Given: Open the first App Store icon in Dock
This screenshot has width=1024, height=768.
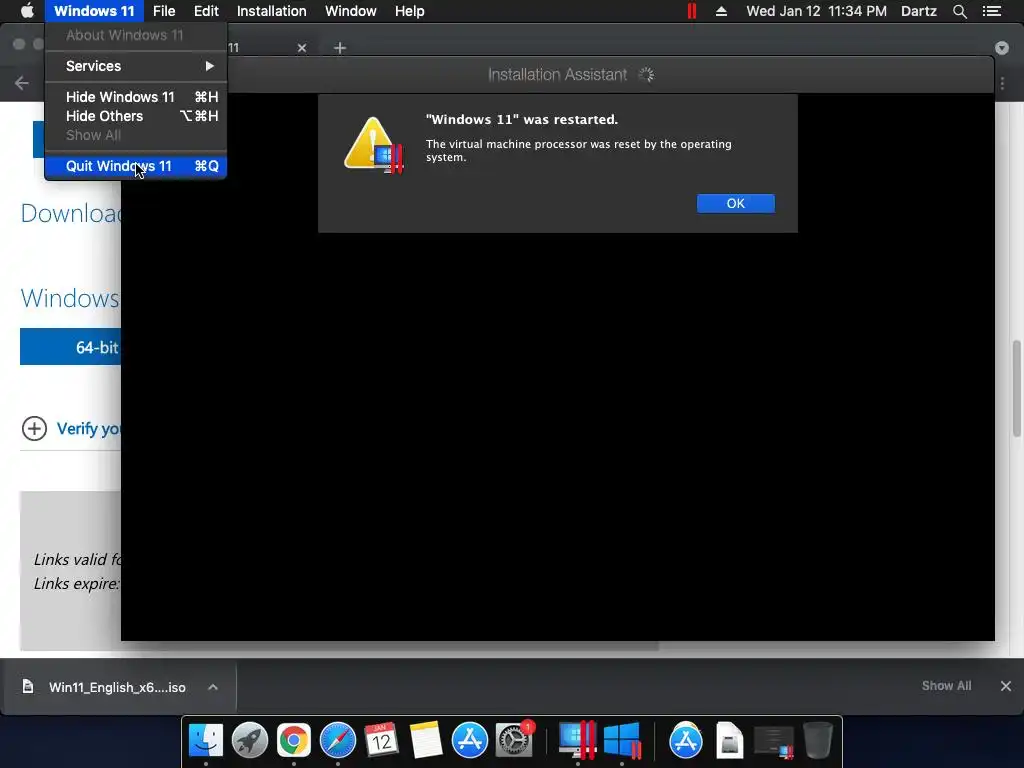Looking at the screenshot, I should [470, 741].
